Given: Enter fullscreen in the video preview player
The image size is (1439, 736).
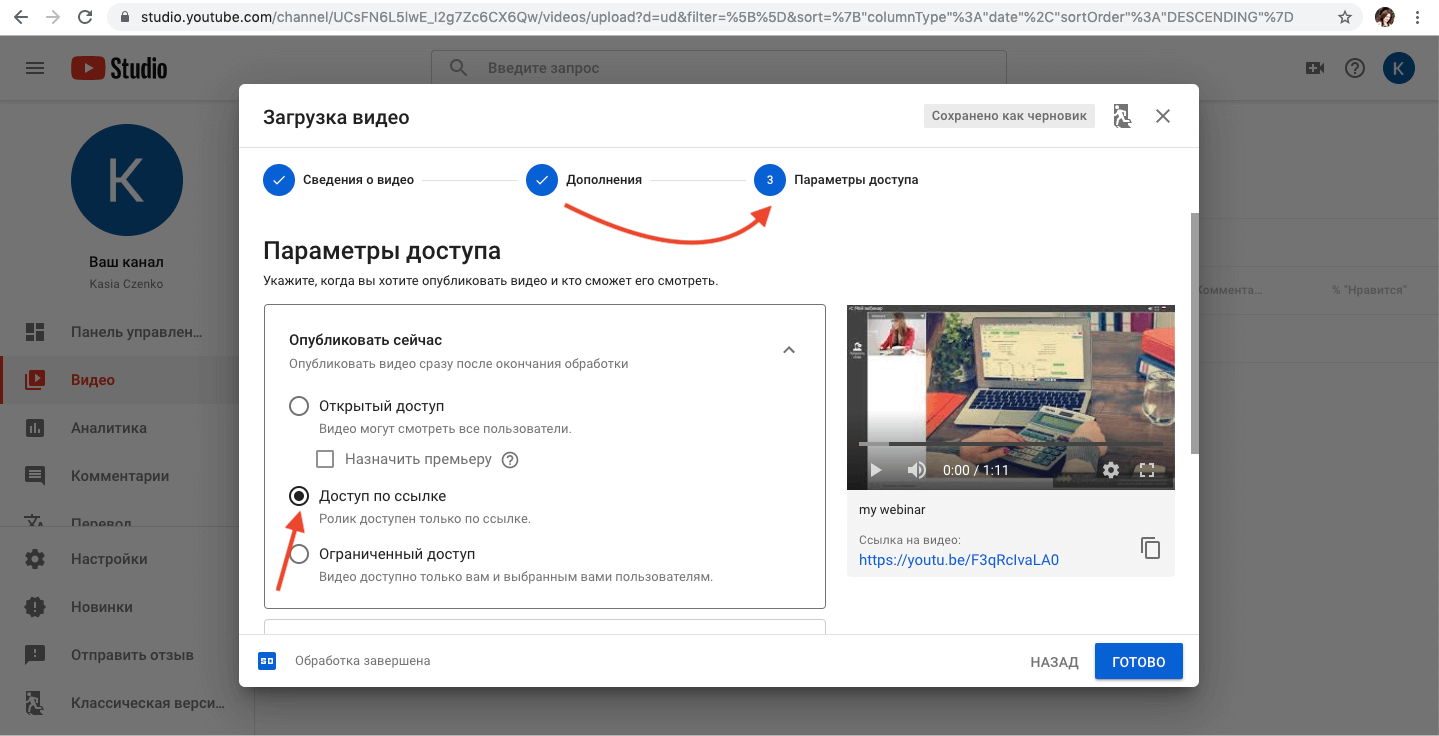Looking at the screenshot, I should 1146,468.
